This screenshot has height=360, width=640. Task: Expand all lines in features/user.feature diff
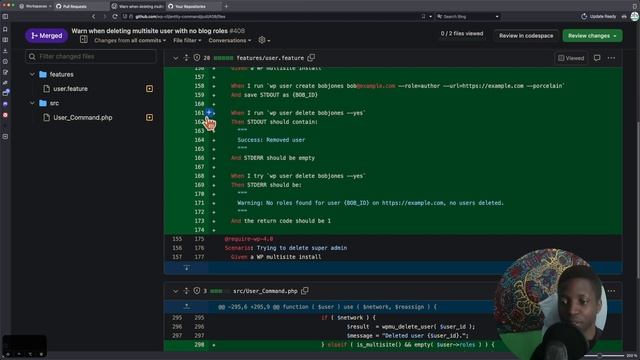(x=186, y=58)
